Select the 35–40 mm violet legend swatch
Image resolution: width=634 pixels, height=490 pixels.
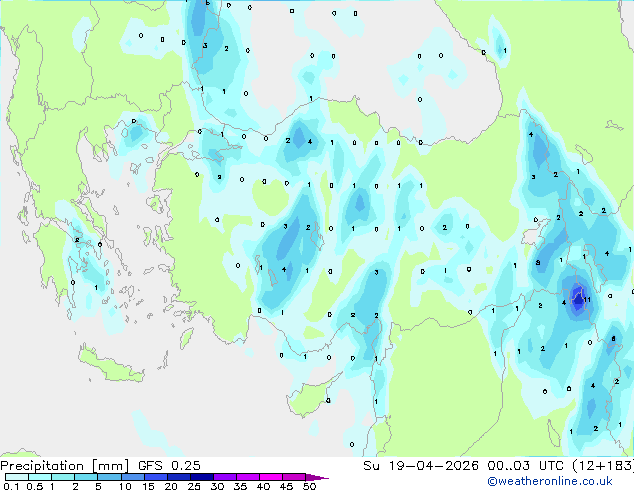coord(248,477)
